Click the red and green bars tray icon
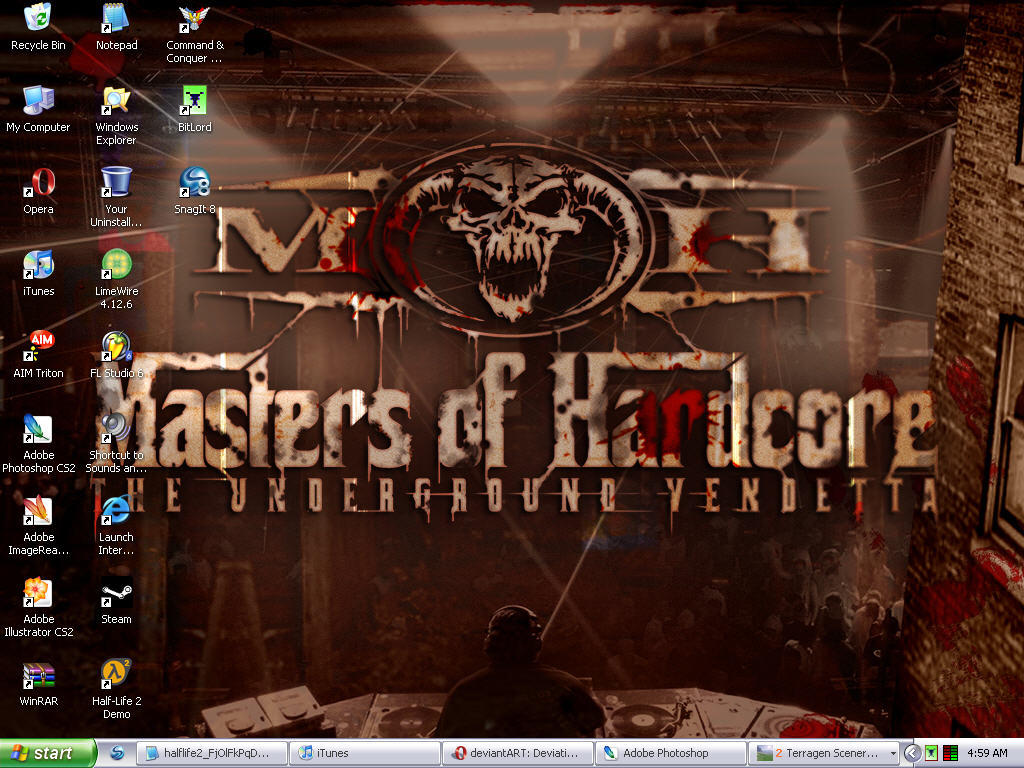The image size is (1024, 768). [x=950, y=753]
